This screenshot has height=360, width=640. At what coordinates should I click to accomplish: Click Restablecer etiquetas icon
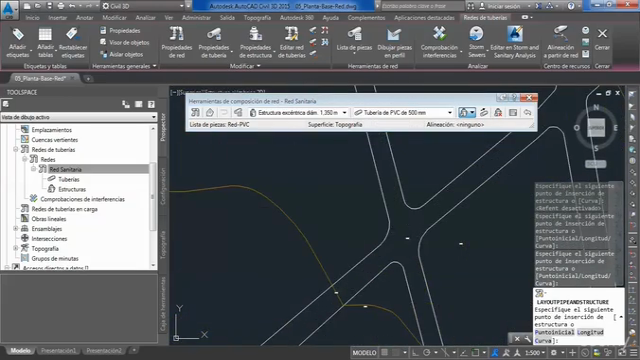click(x=72, y=34)
